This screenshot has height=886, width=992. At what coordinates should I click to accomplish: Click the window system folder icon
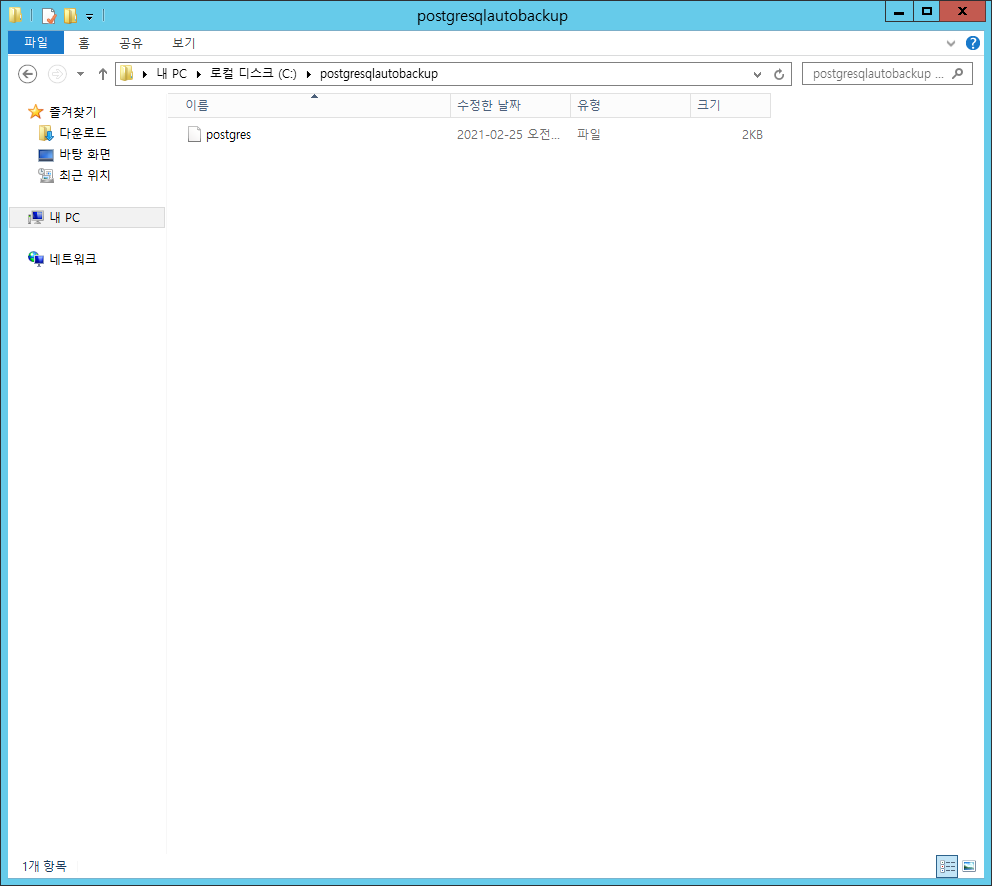(15, 15)
